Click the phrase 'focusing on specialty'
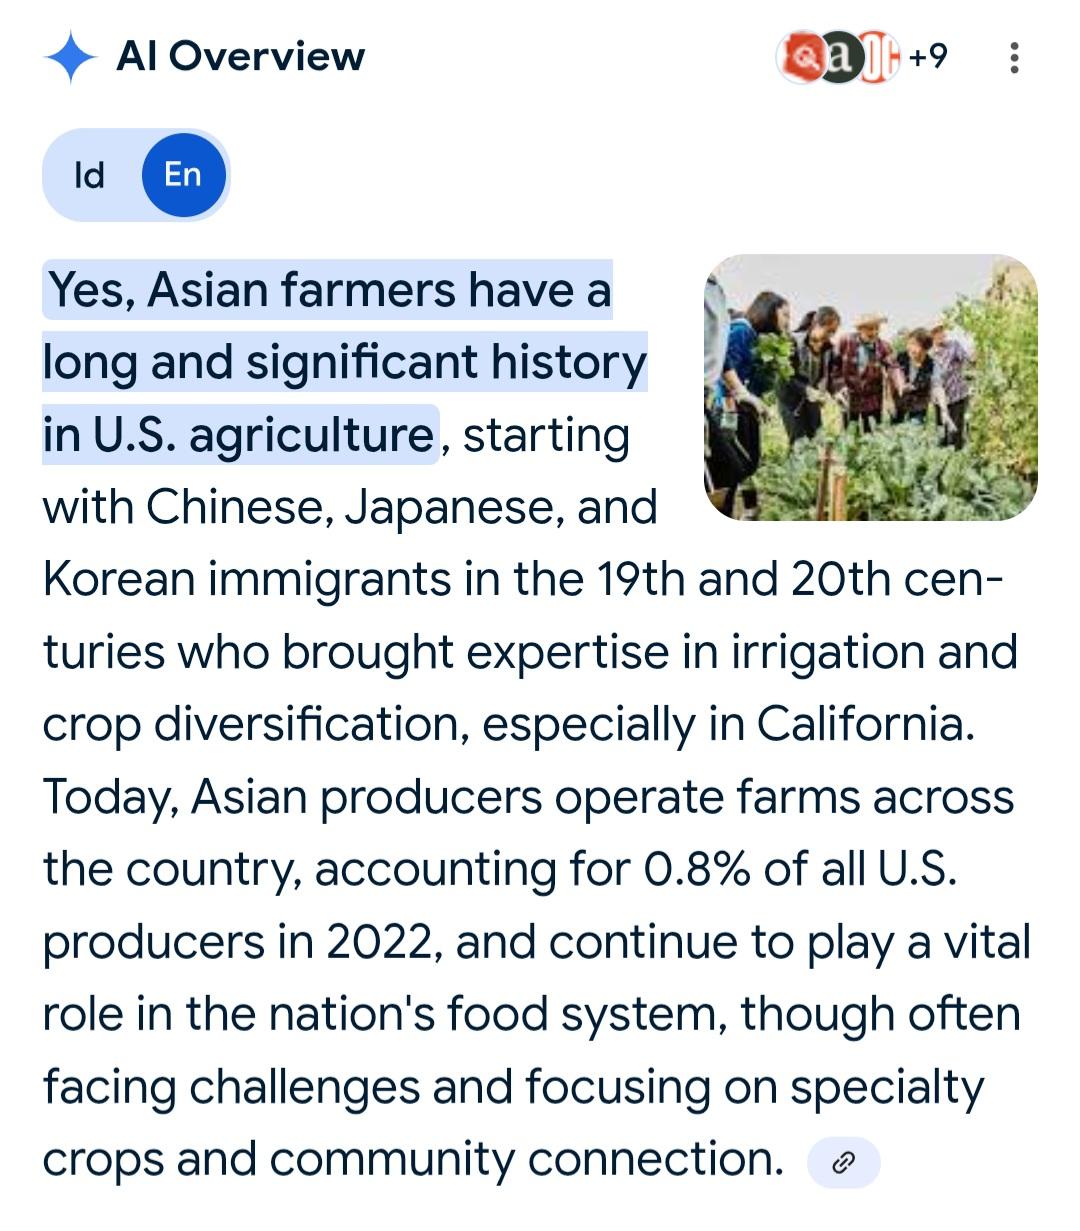 tap(755, 1088)
